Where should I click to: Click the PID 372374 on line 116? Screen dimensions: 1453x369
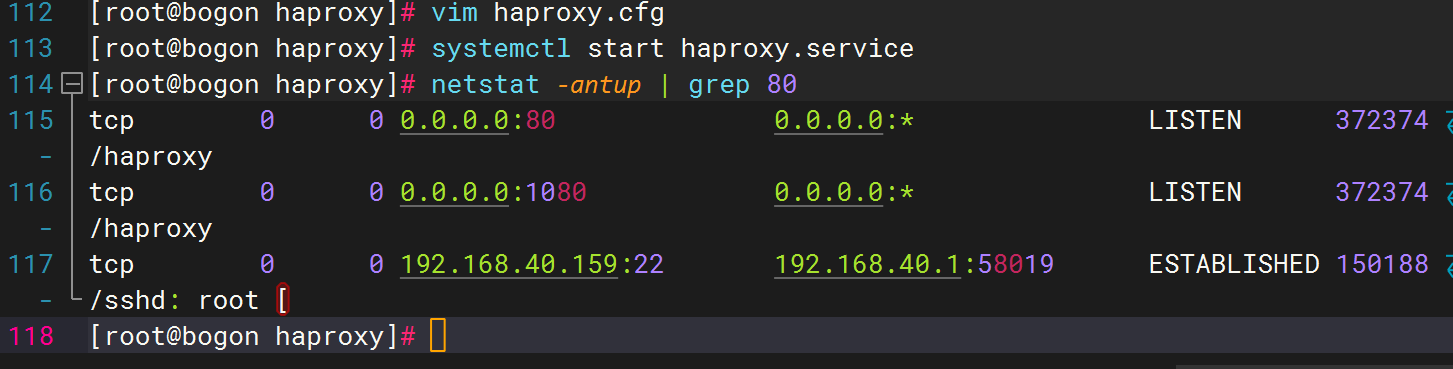(x=1382, y=193)
